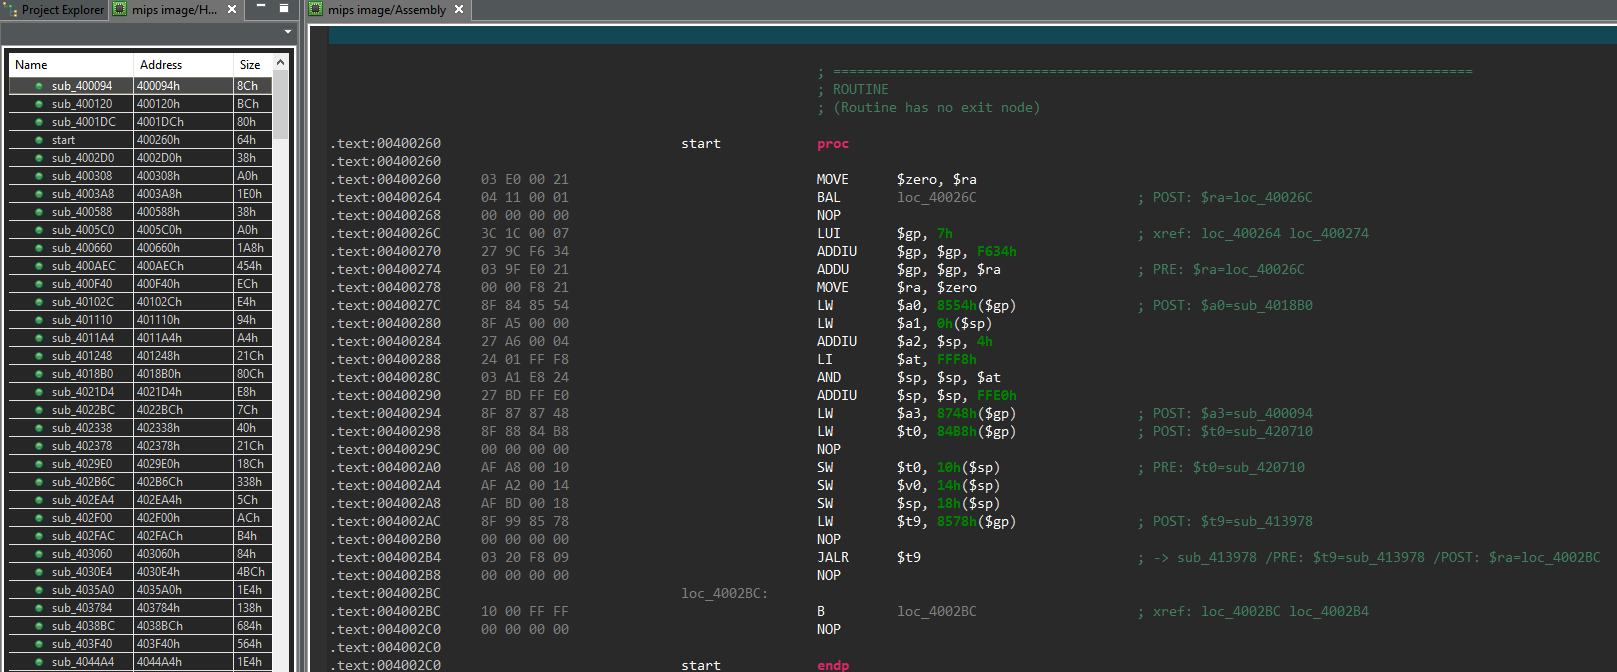Click the size cell 338h for sub_402B6C
Screen dimensions: 1617x672
coord(252,482)
